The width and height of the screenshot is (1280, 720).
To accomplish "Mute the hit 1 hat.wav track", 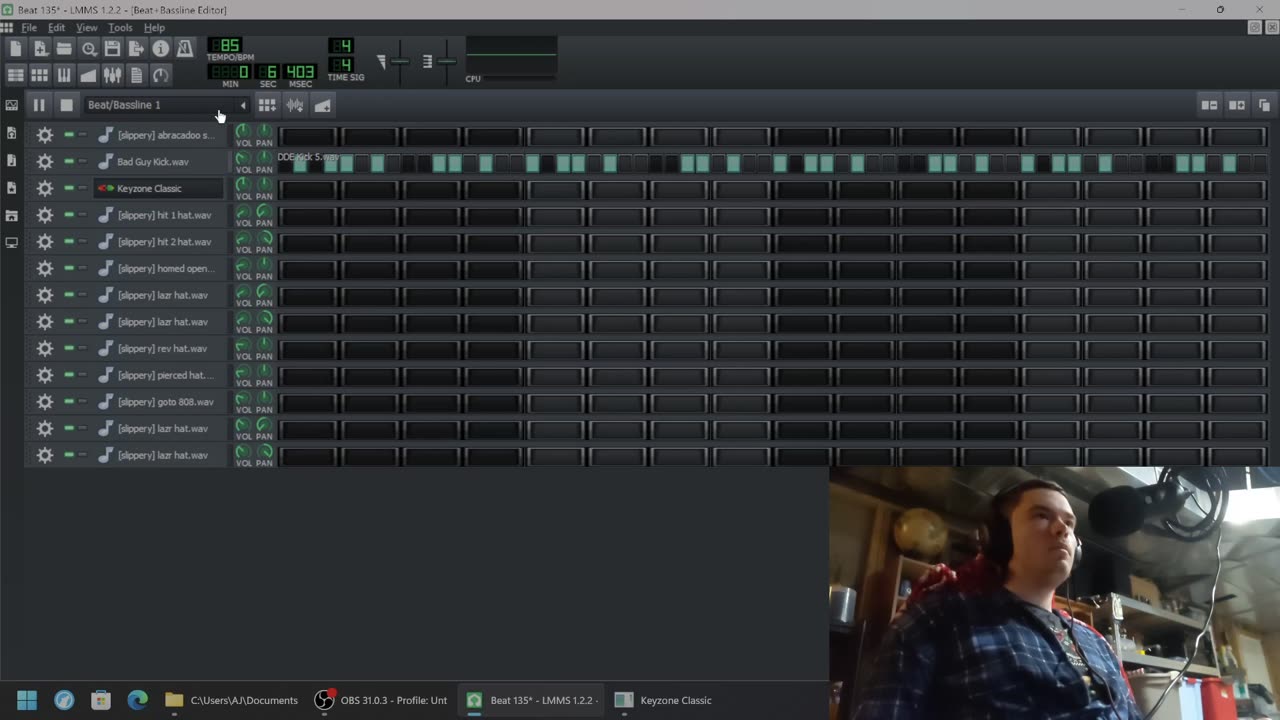I will (x=69, y=215).
